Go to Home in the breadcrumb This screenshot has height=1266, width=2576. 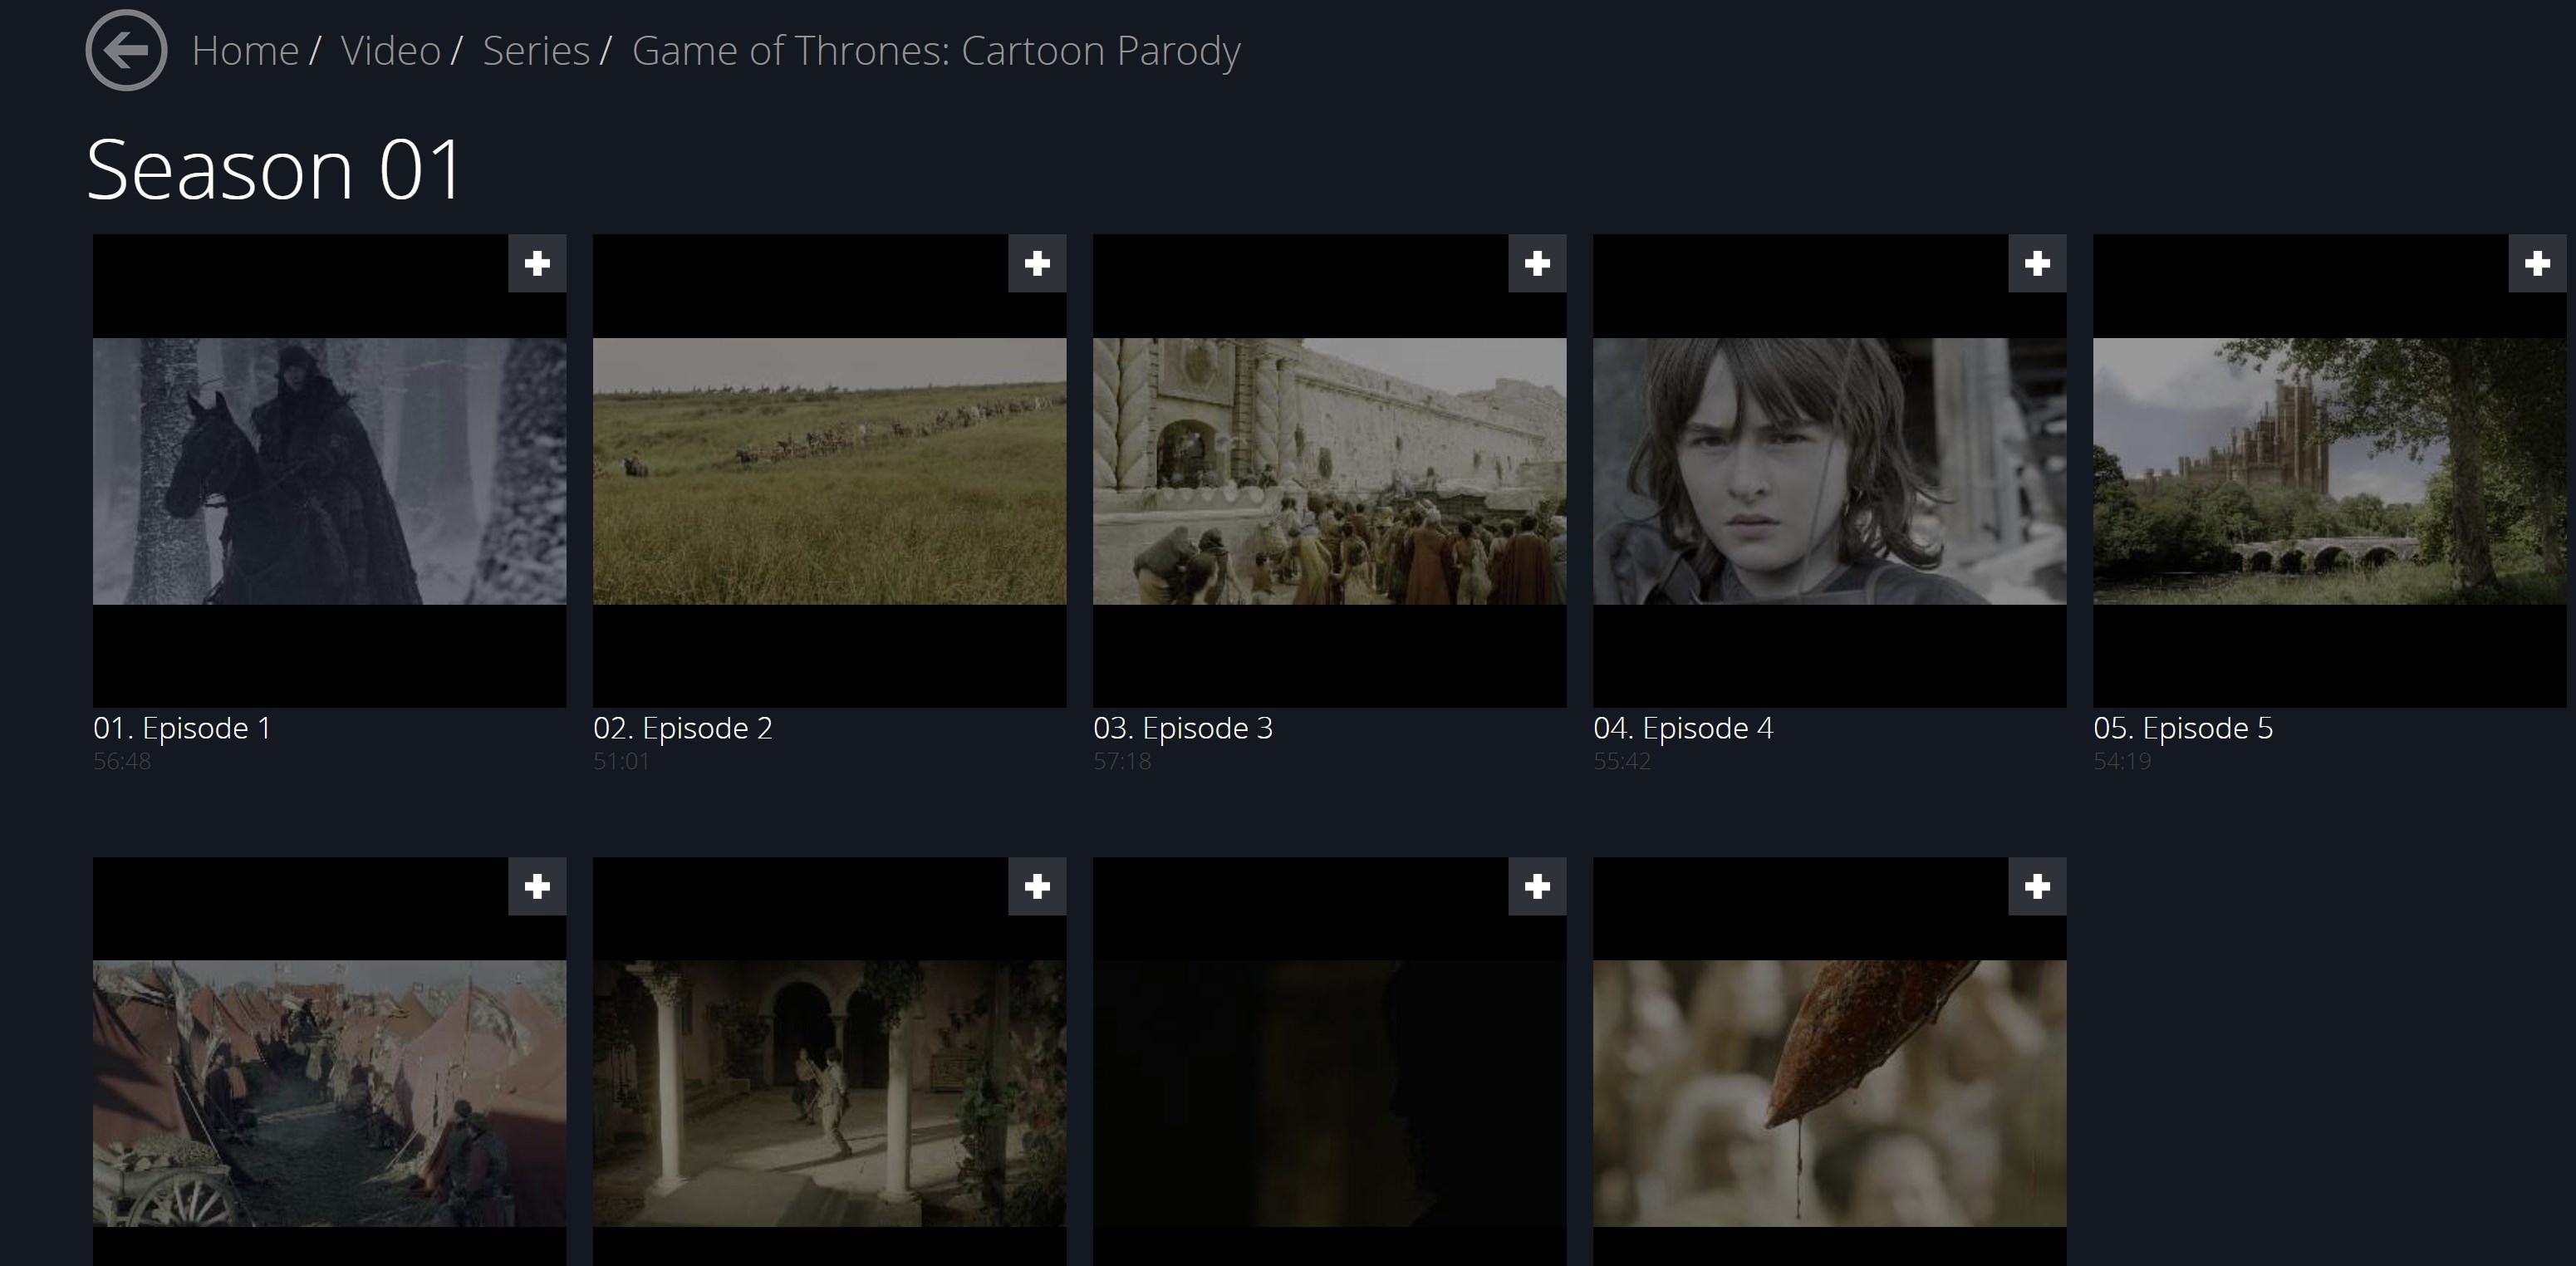[245, 51]
